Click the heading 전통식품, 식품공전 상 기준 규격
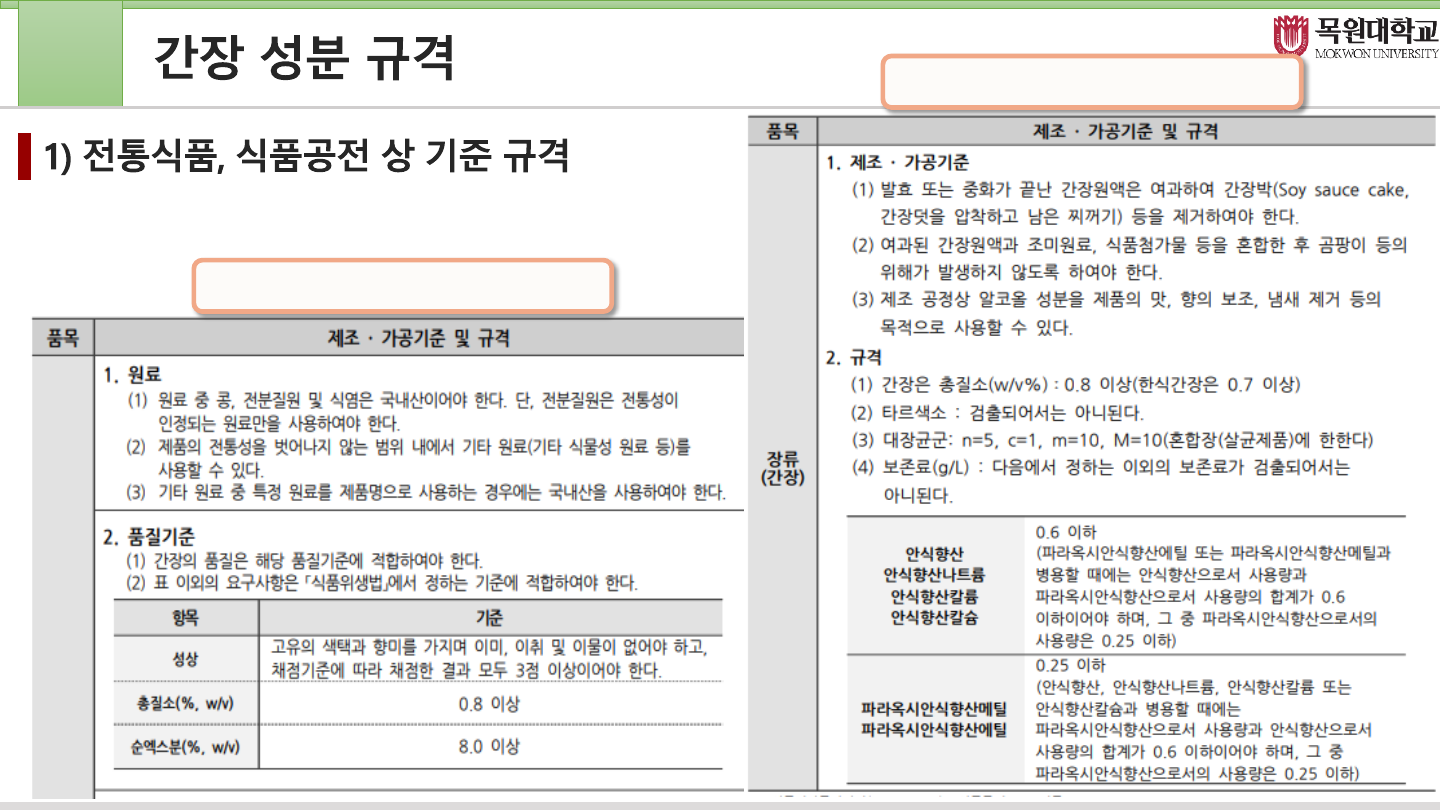Image resolution: width=1440 pixels, height=810 pixels. [x=306, y=156]
